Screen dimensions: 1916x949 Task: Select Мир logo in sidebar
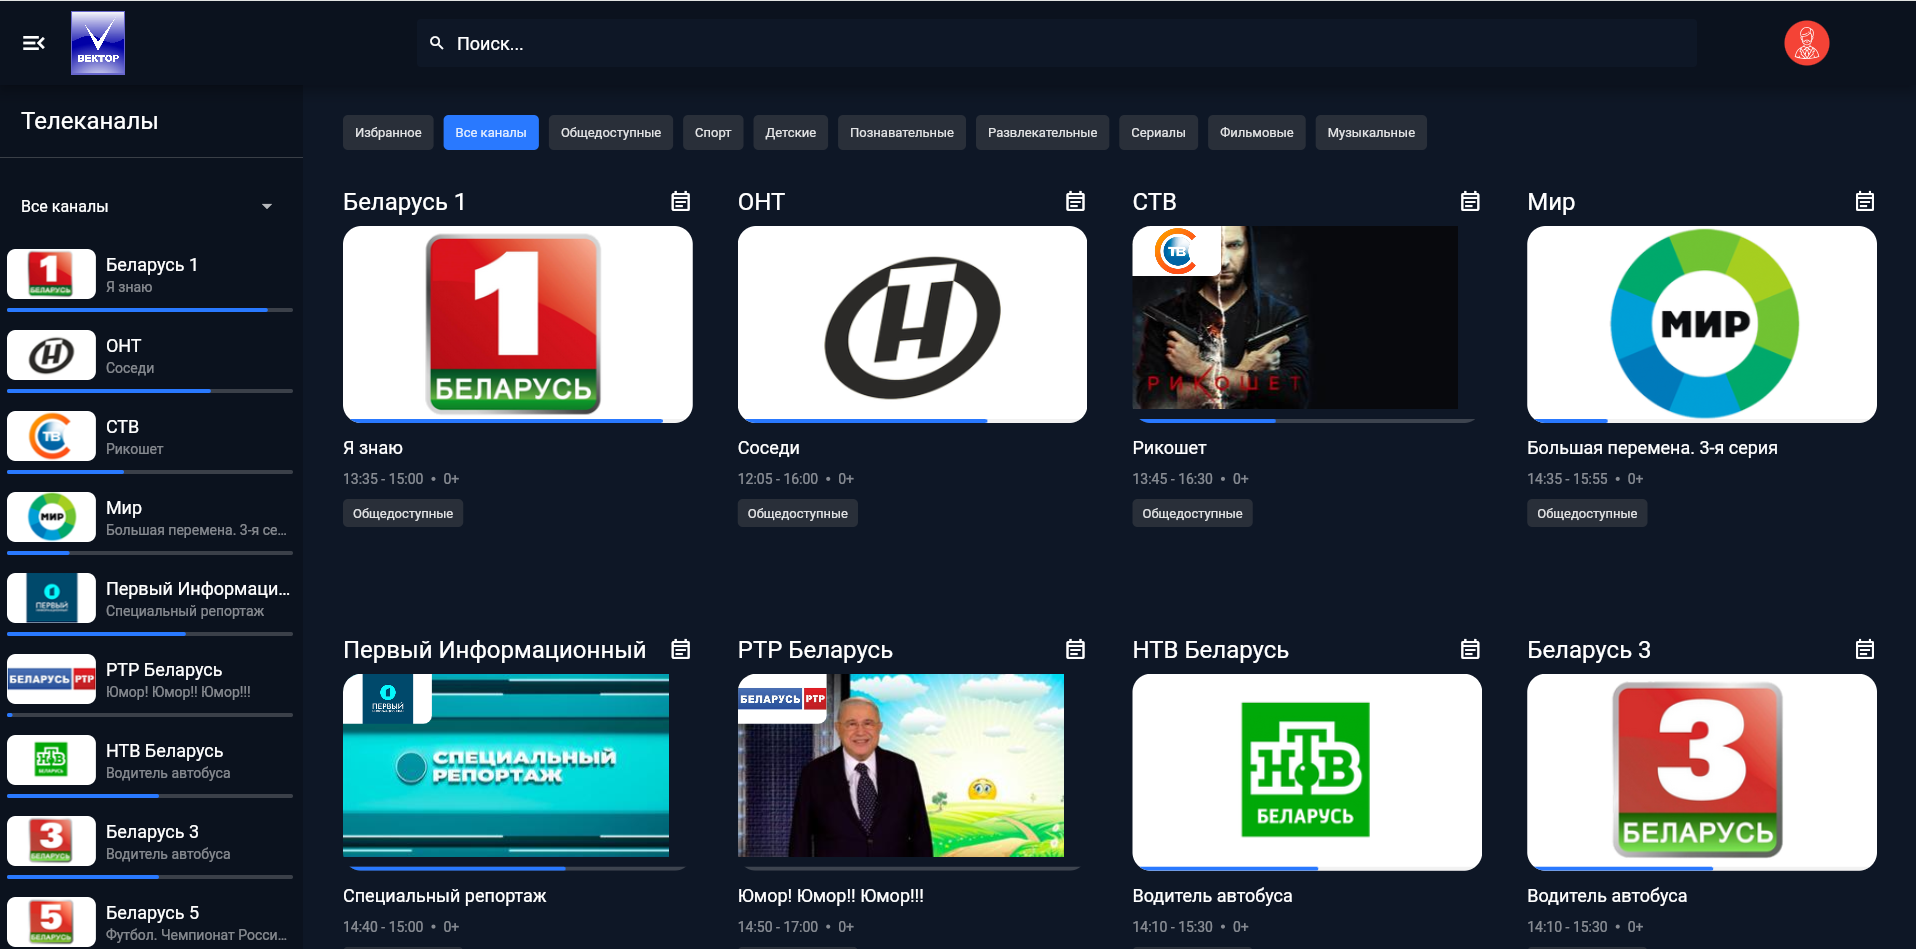pos(51,517)
